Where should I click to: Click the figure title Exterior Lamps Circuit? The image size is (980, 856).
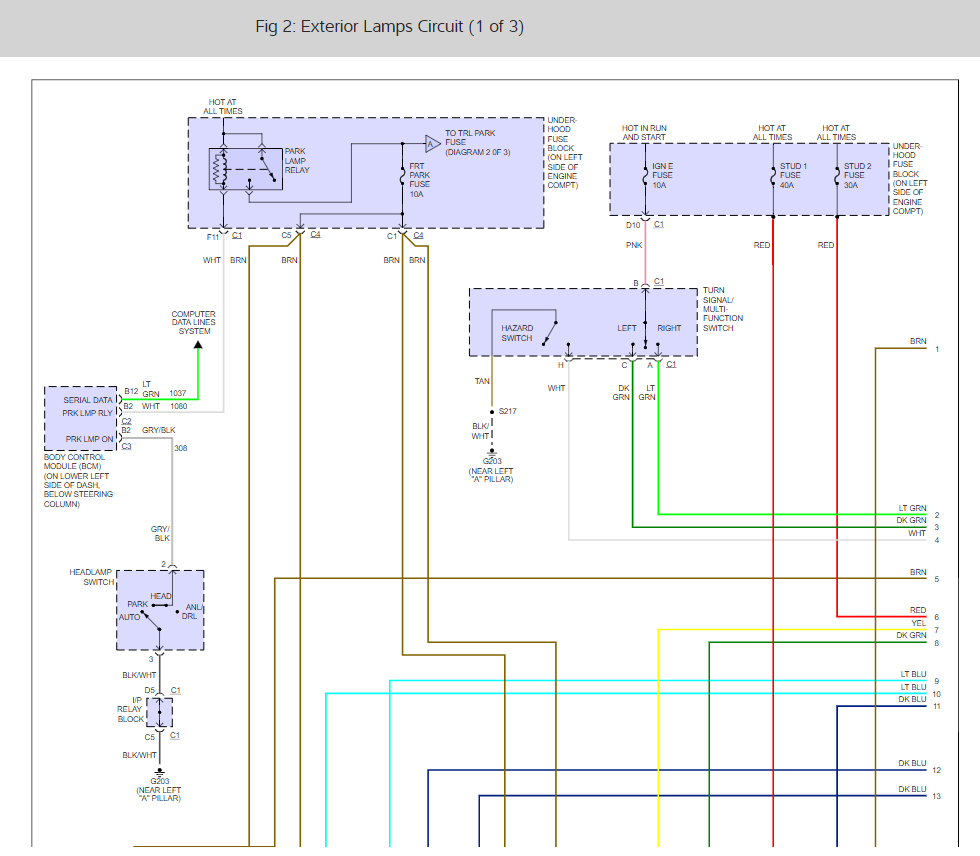390,27
